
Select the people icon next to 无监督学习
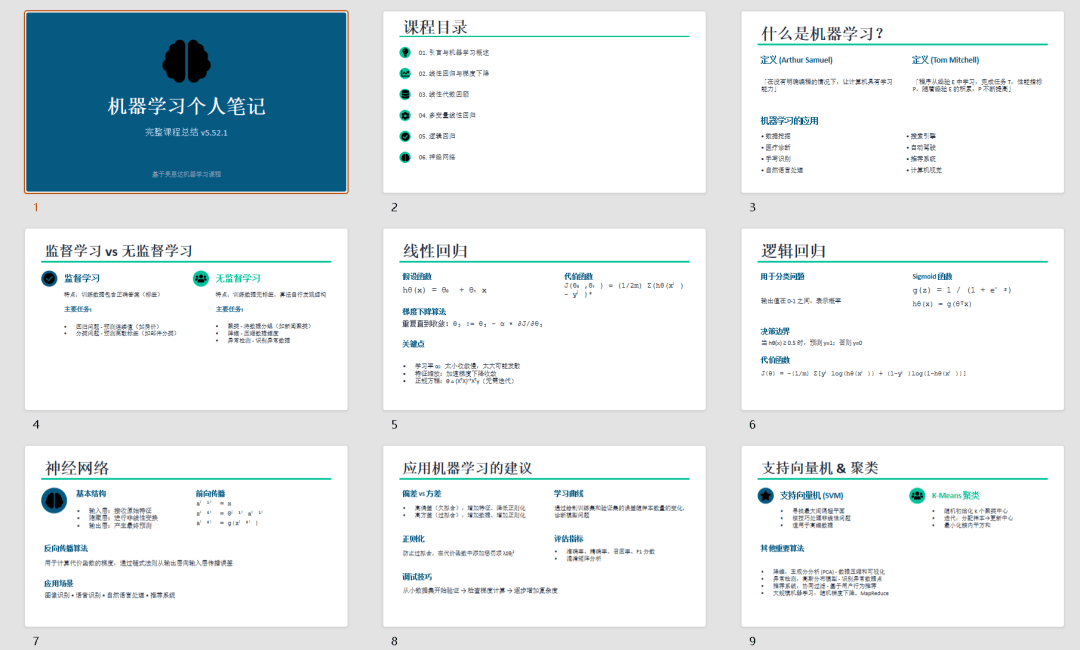[x=201, y=279]
